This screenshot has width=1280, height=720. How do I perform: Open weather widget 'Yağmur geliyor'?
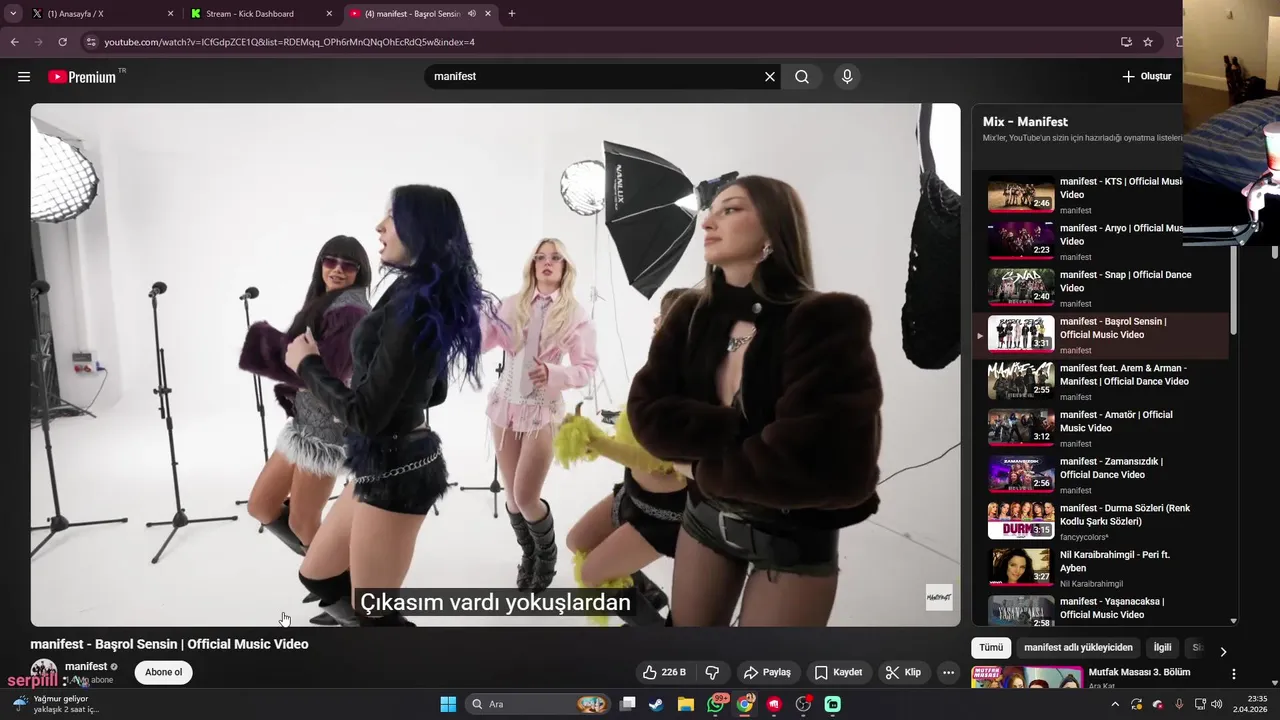click(x=55, y=704)
